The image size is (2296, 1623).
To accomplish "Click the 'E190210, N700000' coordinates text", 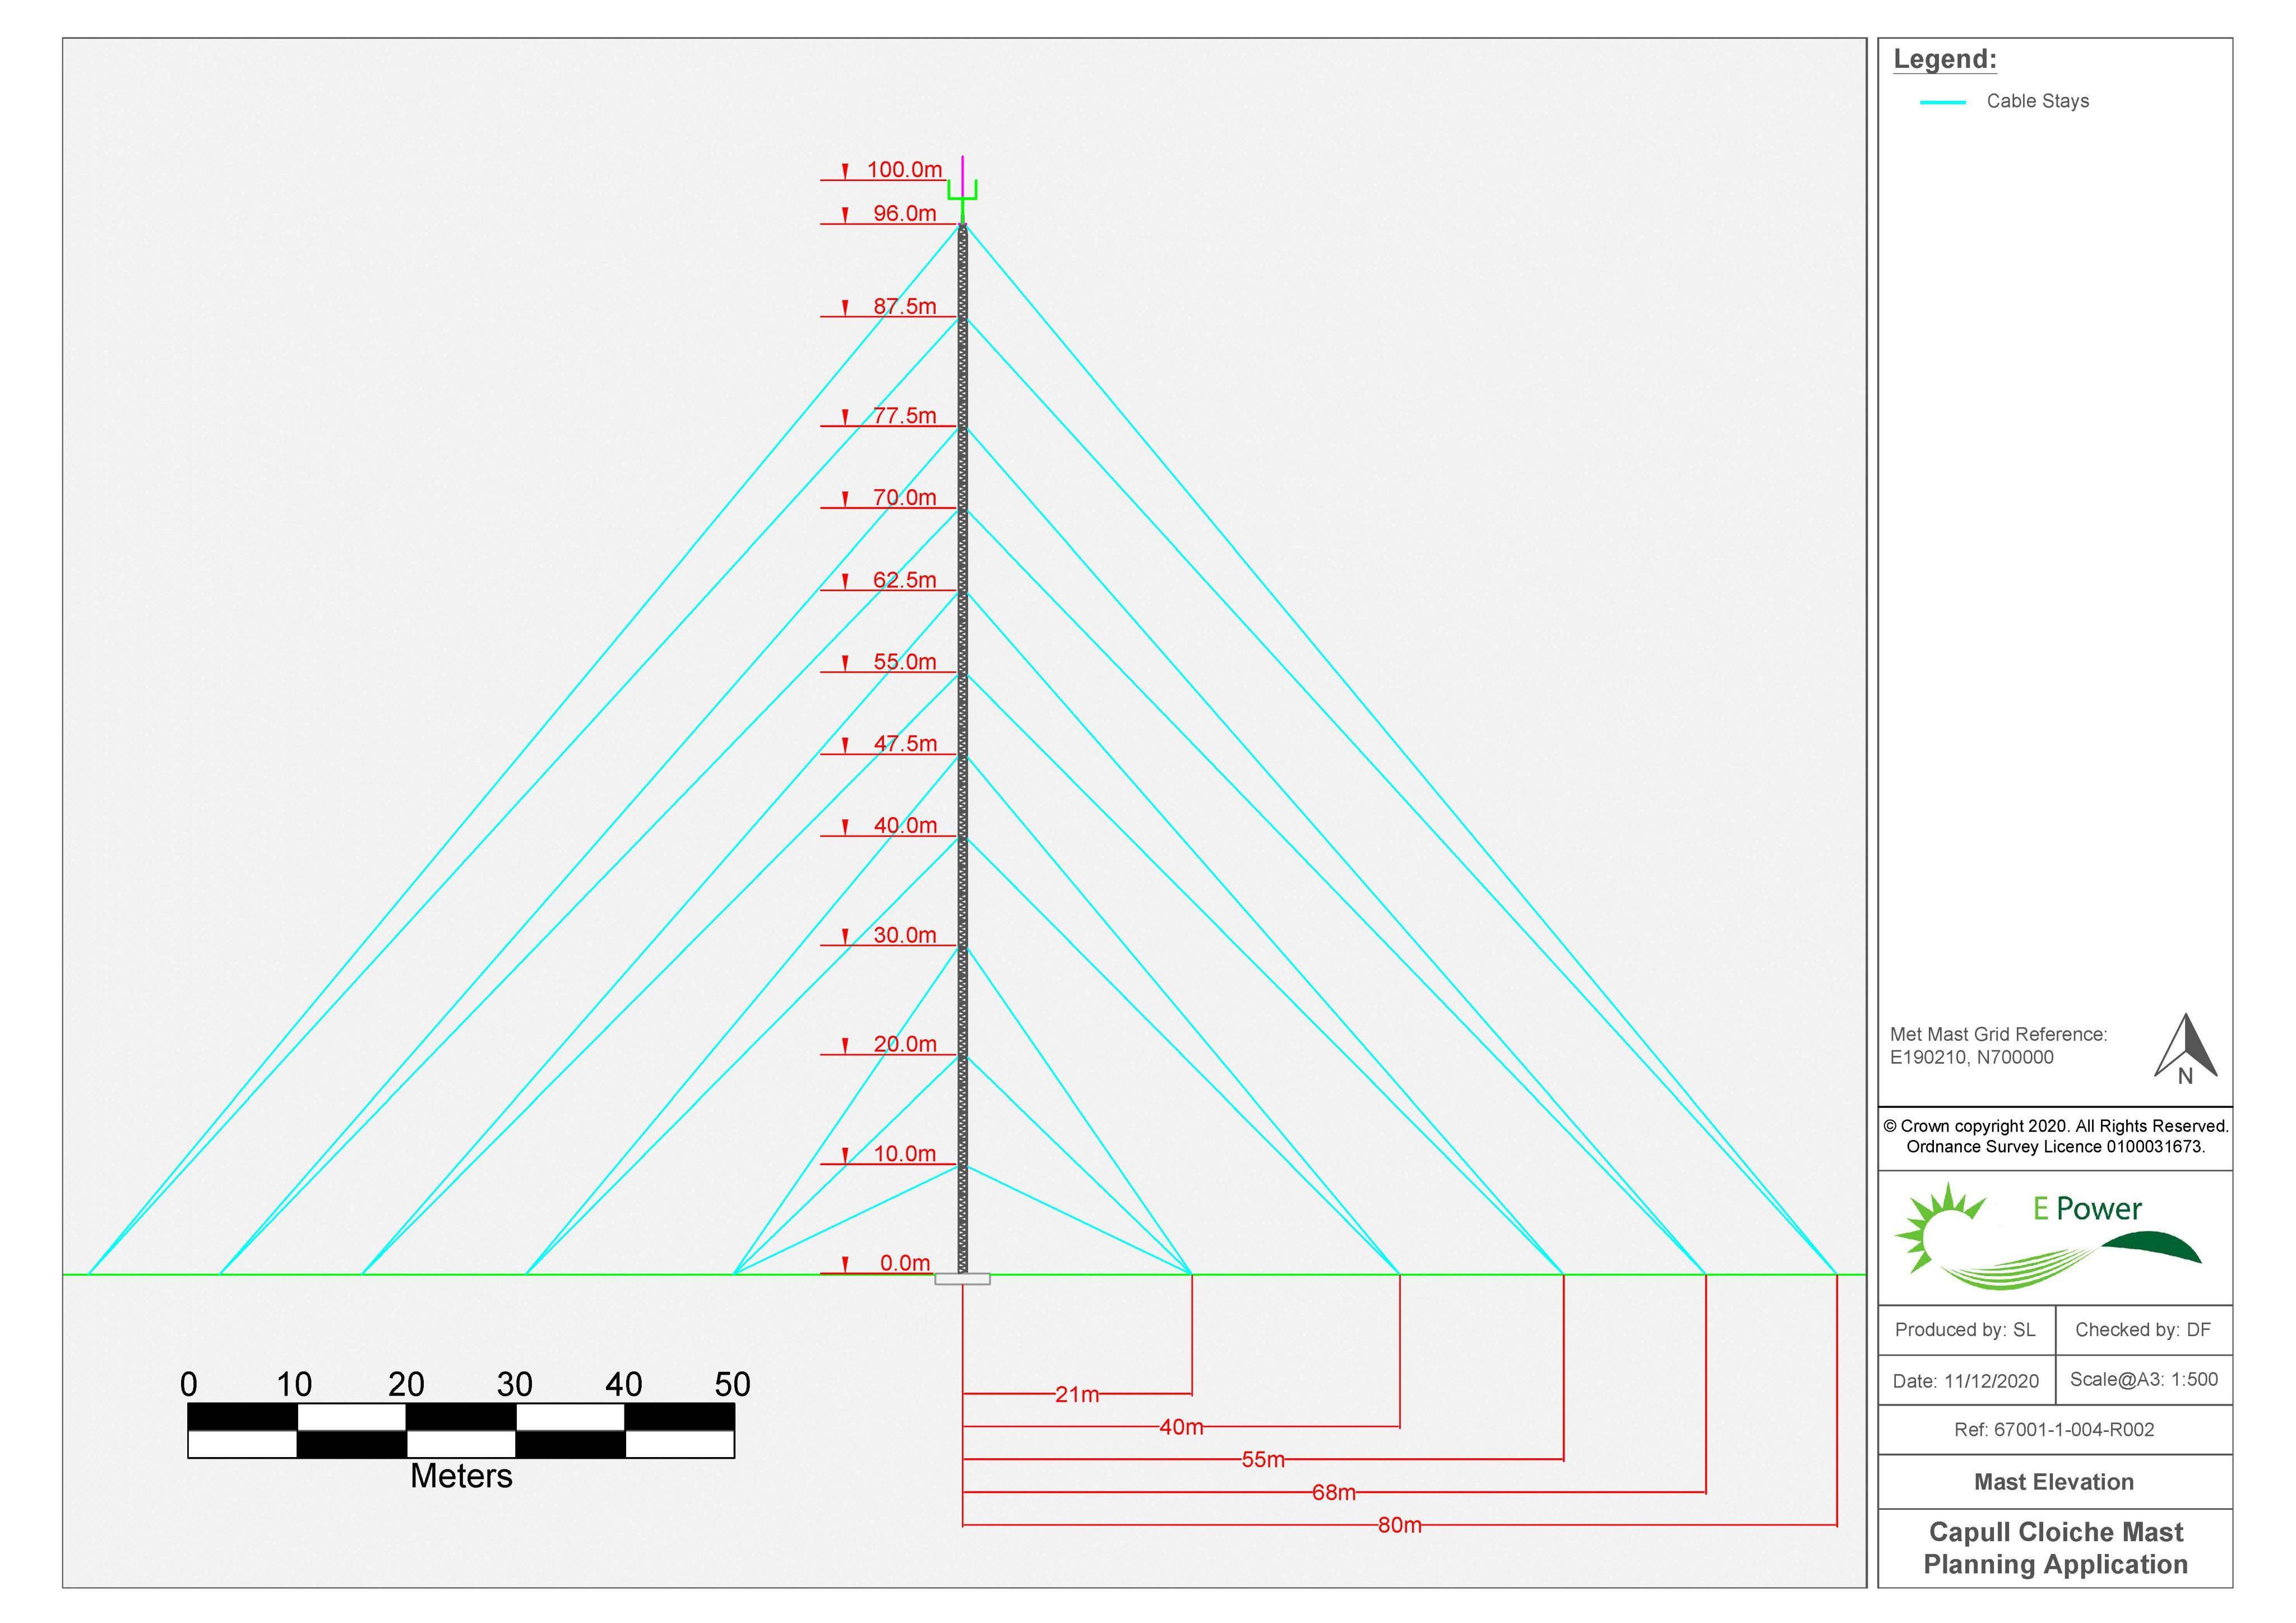I will tap(1971, 1057).
